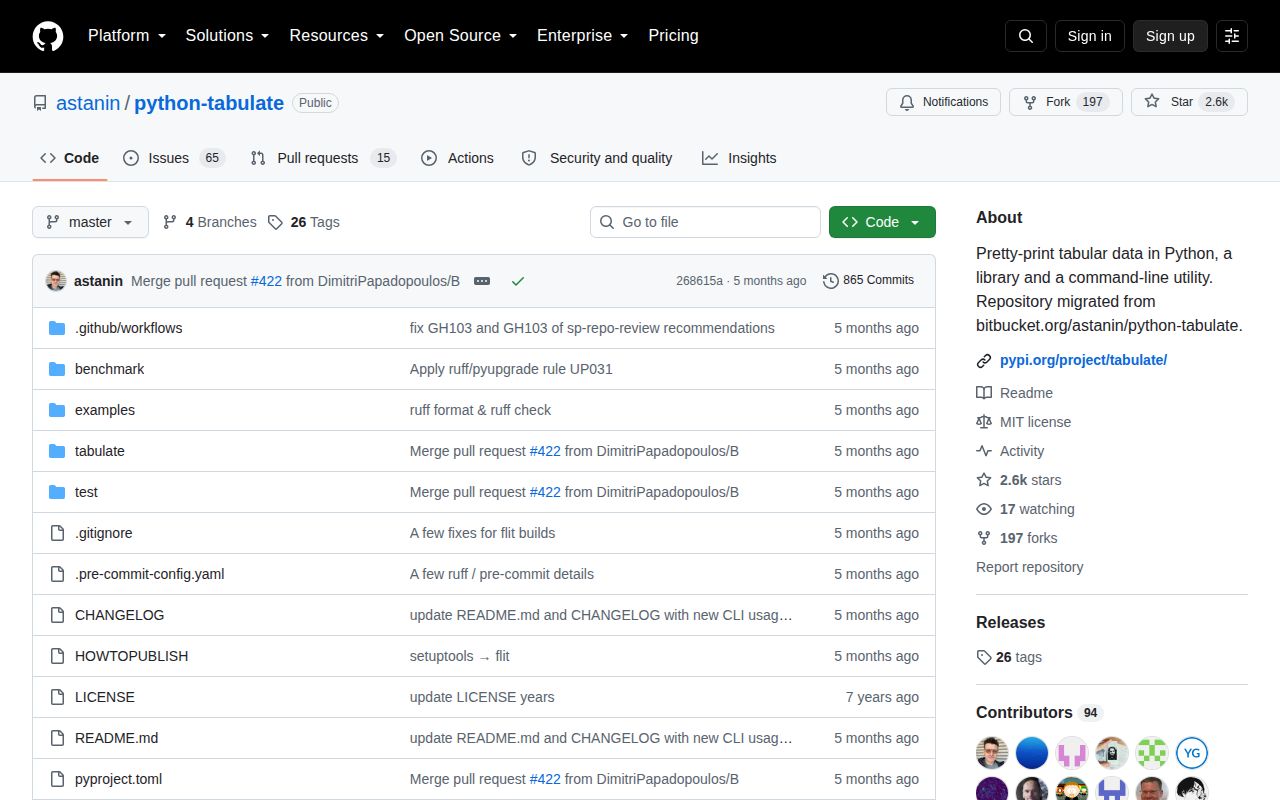Image resolution: width=1280 pixels, height=800 pixels.
Task: View the 26 Tags link
Action: [x=304, y=222]
